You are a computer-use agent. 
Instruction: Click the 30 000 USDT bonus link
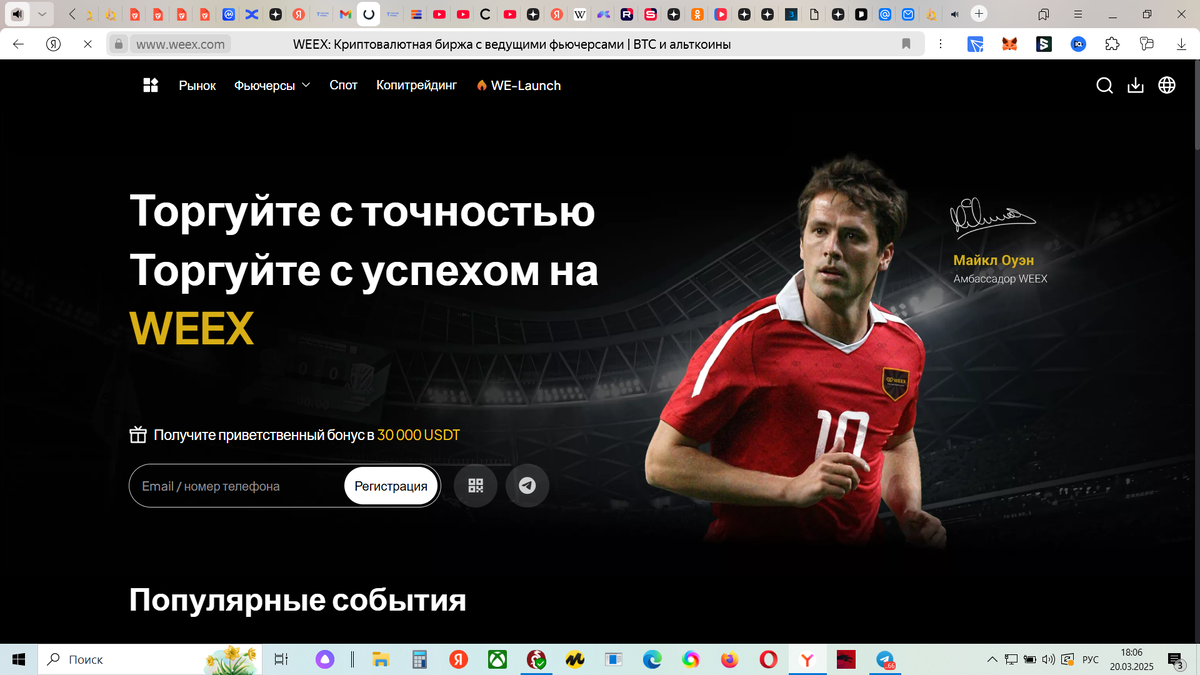point(419,435)
